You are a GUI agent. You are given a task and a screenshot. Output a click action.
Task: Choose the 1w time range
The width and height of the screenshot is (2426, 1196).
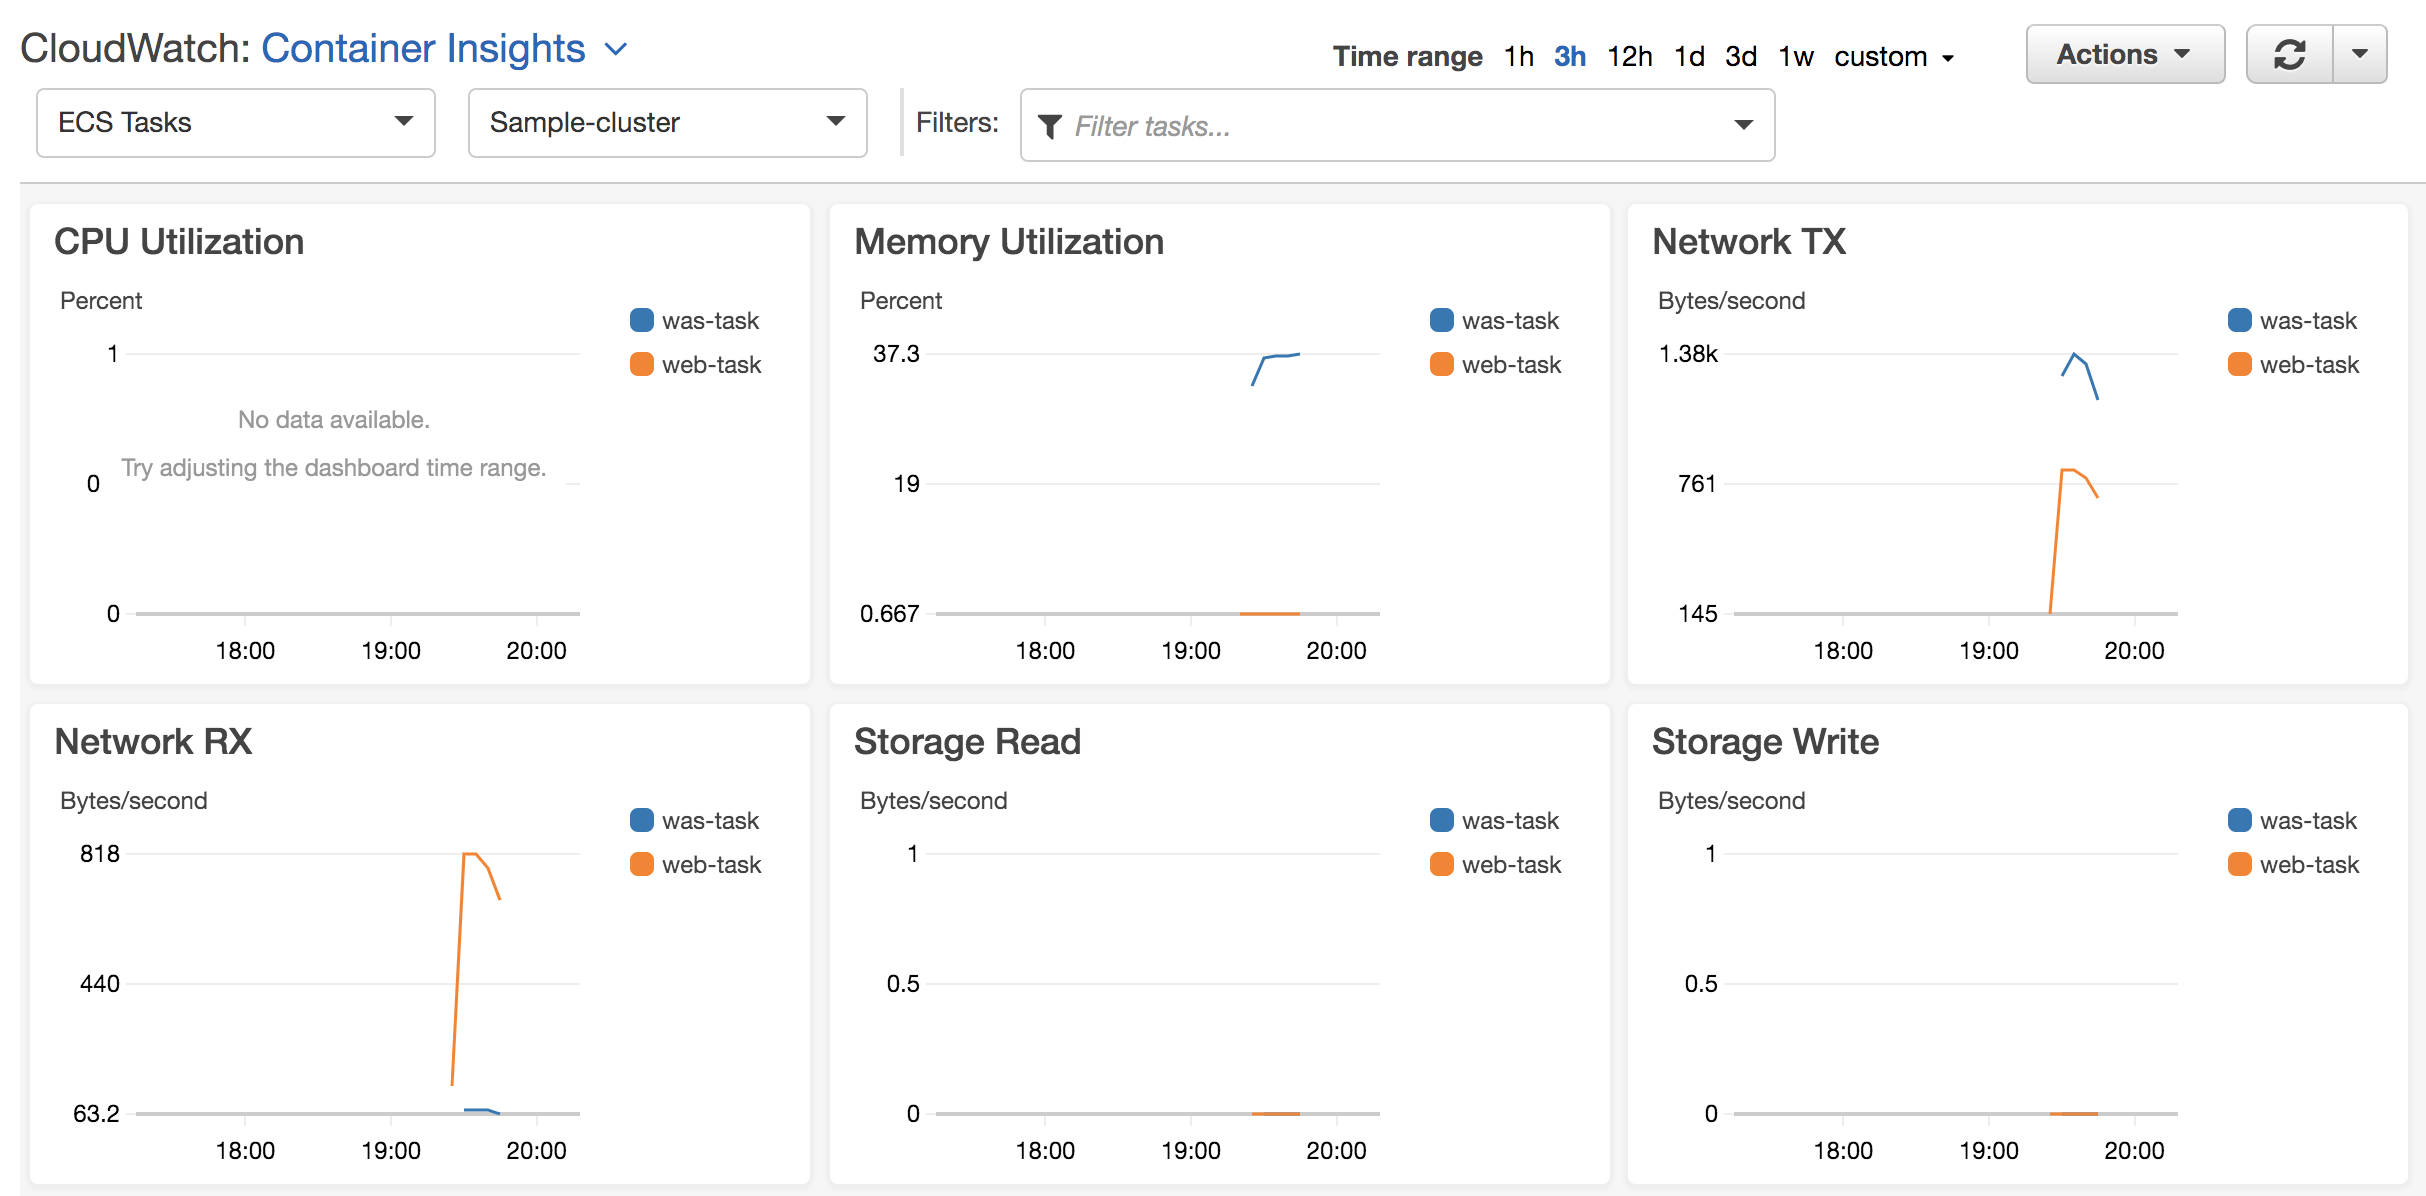point(1795,56)
